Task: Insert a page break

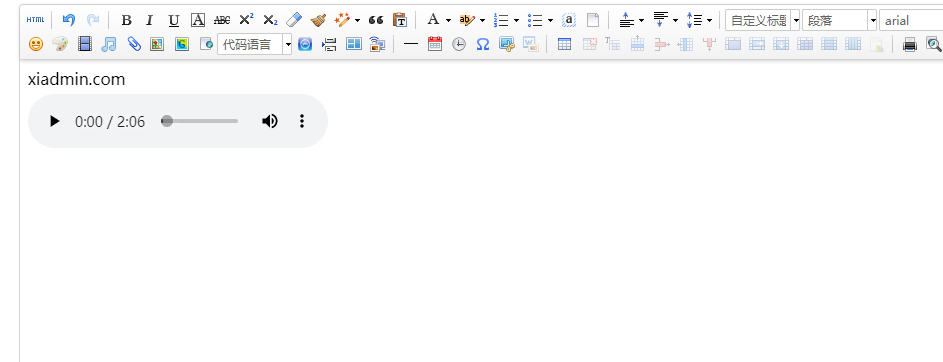Action: tap(329, 44)
